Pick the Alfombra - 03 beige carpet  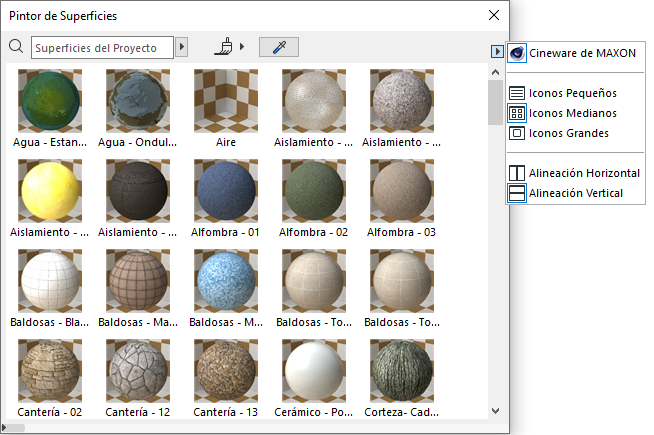pos(402,191)
